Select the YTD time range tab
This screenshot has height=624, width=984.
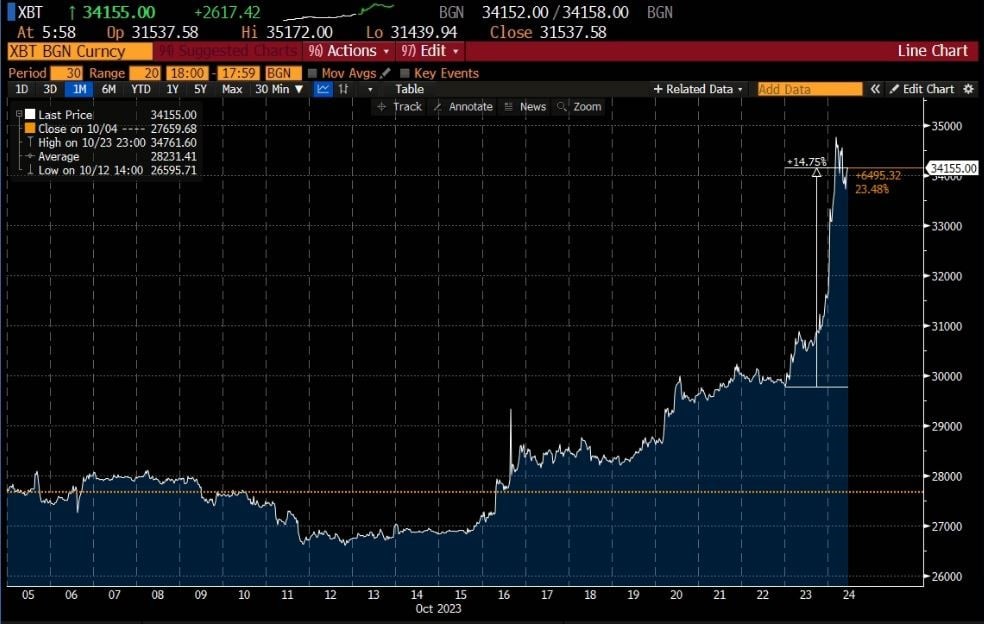pyautogui.click(x=140, y=89)
